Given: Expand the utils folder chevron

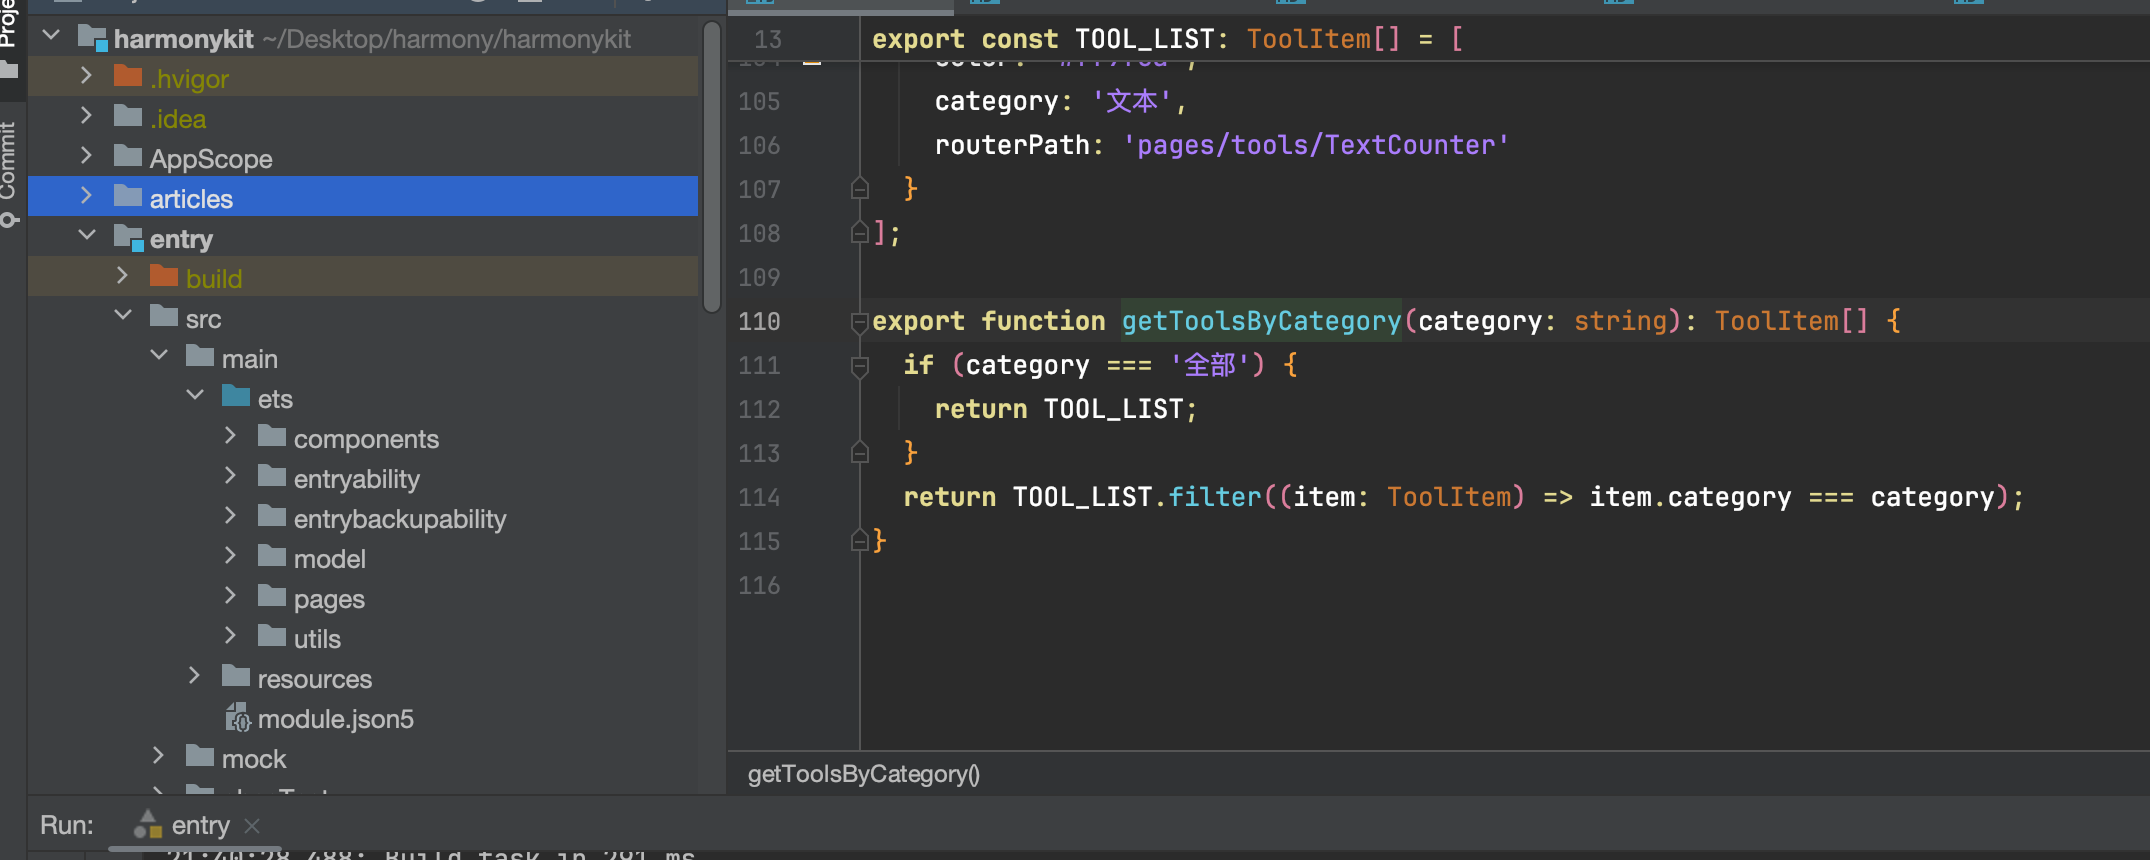Looking at the screenshot, I should click(231, 636).
